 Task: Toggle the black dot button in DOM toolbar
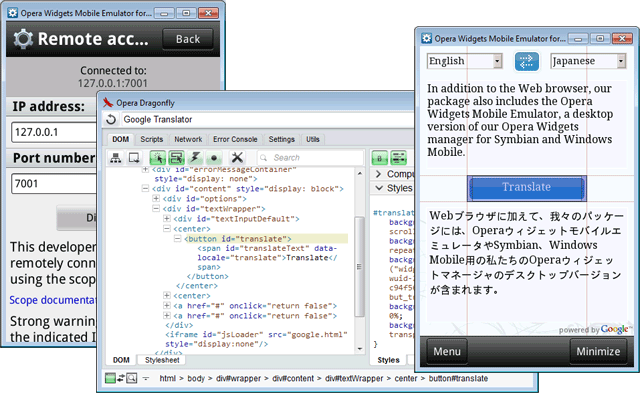214,158
